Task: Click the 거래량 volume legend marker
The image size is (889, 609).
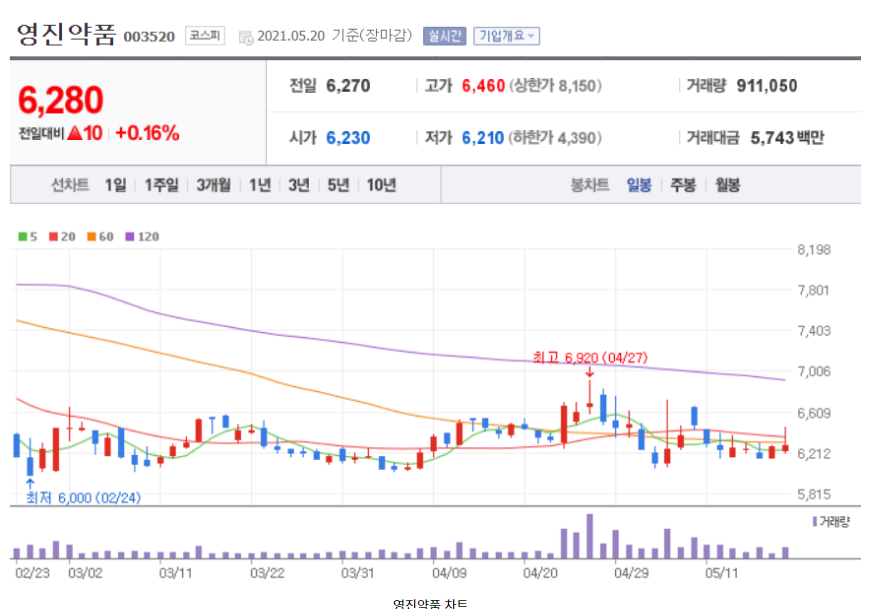Action: [x=815, y=521]
